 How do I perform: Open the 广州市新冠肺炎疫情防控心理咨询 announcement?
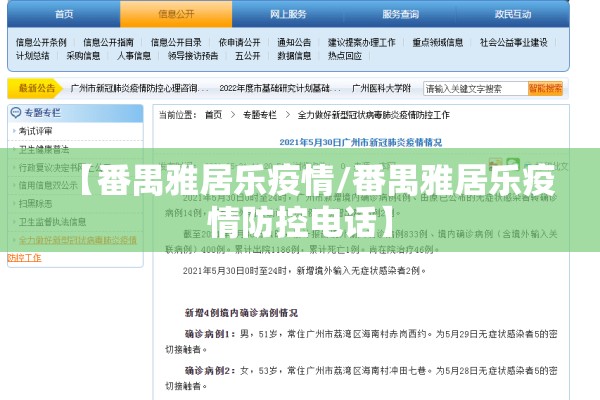[139, 89]
